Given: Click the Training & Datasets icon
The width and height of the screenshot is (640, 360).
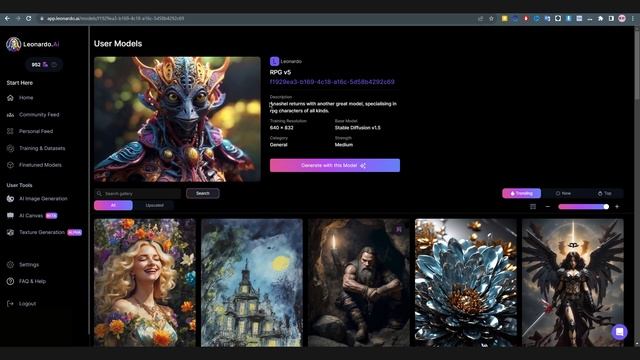Looking at the screenshot, I should point(10,148).
